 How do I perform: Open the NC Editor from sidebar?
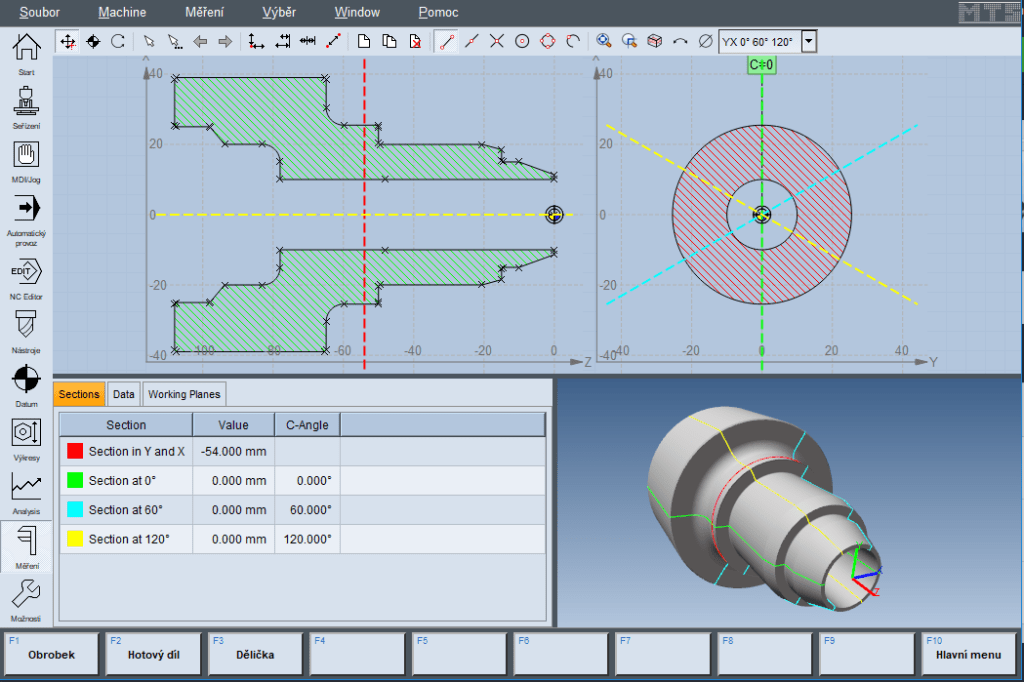click(x=27, y=272)
